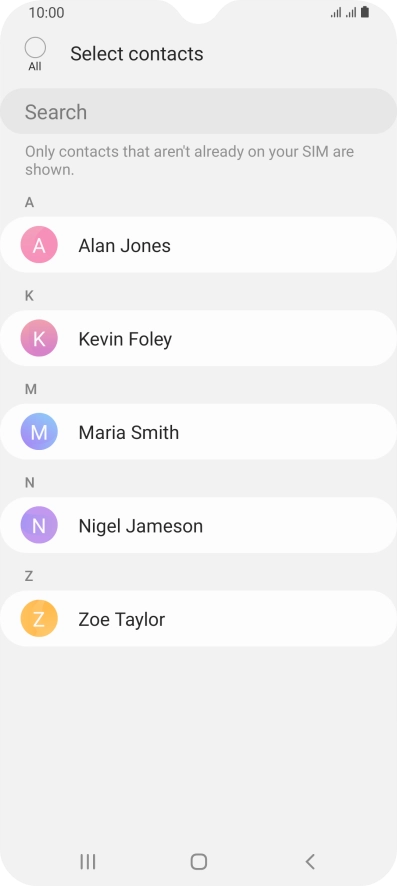
Task: Tap Maria Smith's blue M avatar
Action: click(39, 432)
